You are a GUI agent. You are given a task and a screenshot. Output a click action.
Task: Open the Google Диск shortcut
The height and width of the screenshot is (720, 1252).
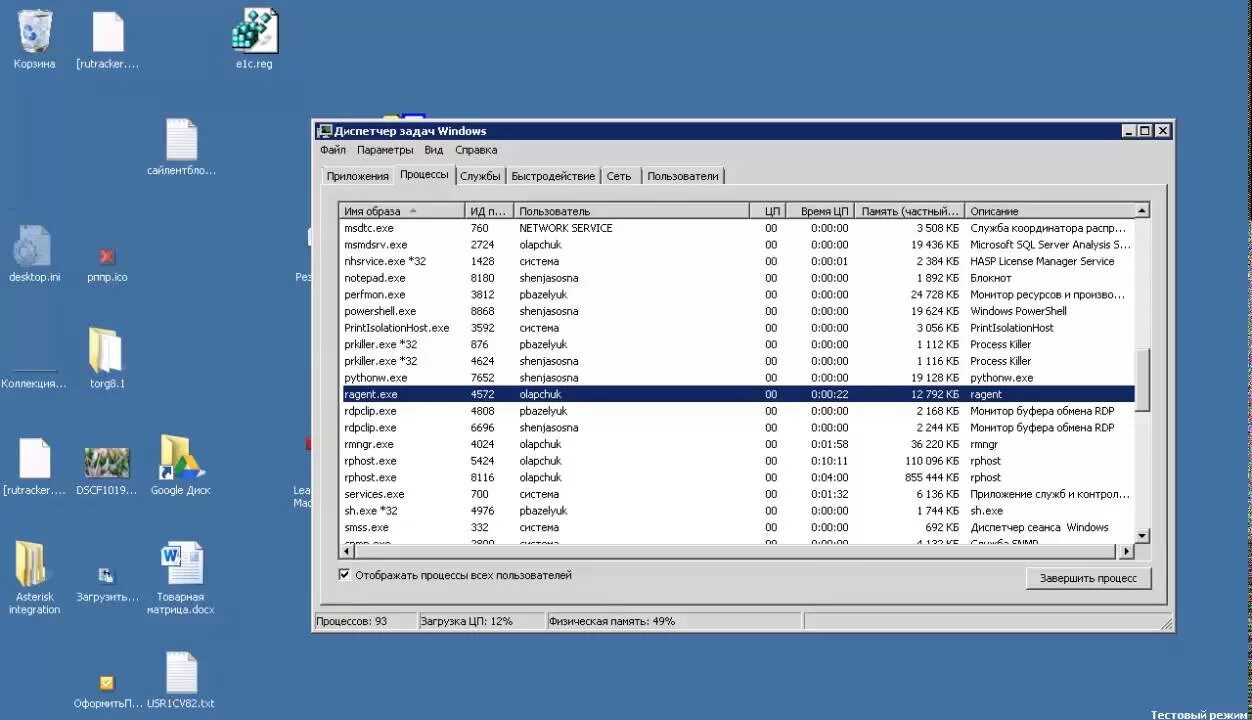(181, 466)
